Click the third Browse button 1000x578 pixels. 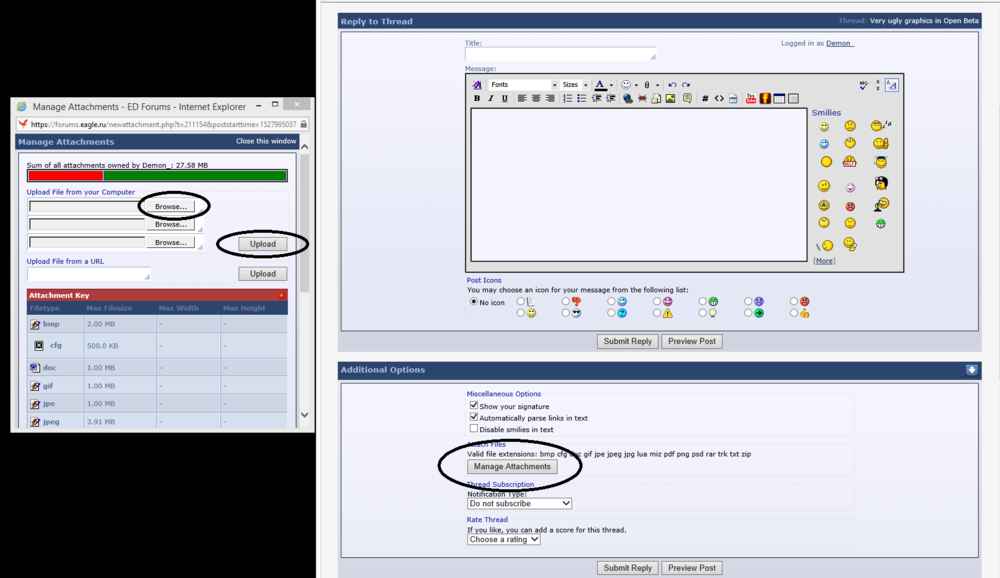coord(170,242)
